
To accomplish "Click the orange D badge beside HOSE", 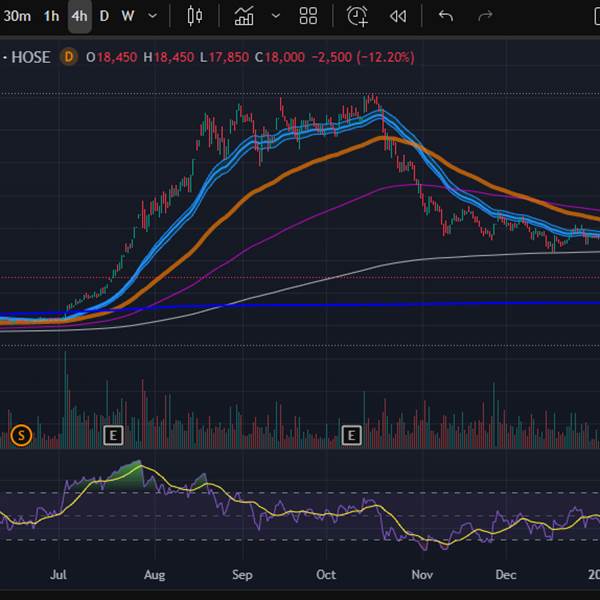I will click(69, 57).
